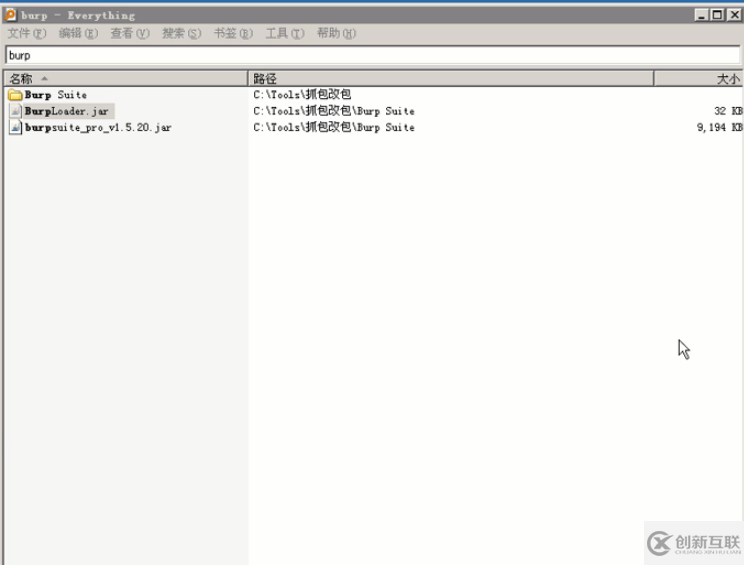Click the search box containing burp
This screenshot has width=744, height=565.
pyautogui.click(x=372, y=55)
